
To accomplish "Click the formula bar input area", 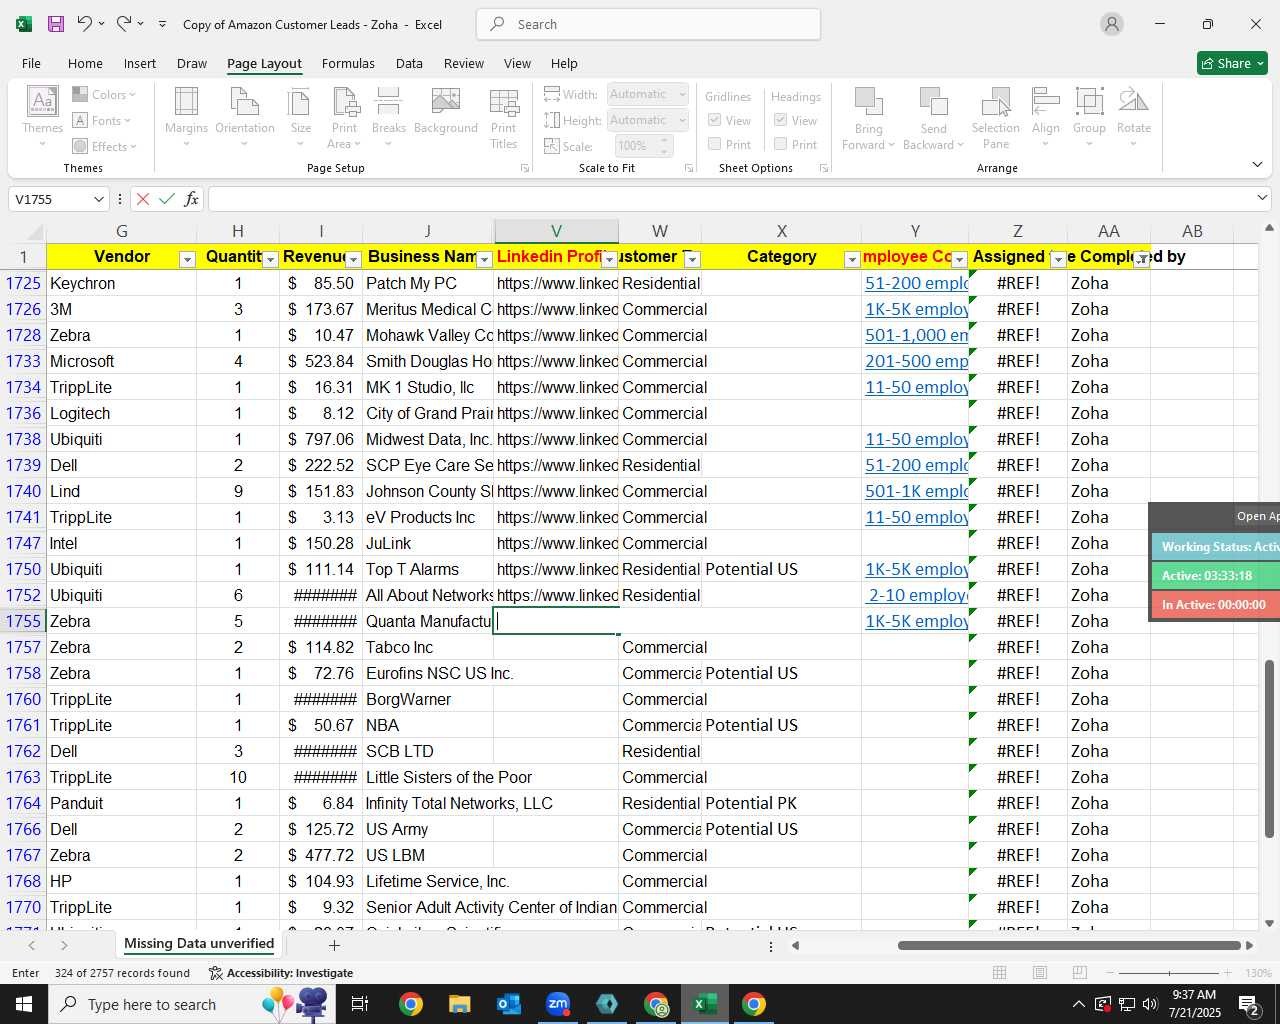I will (x=730, y=199).
